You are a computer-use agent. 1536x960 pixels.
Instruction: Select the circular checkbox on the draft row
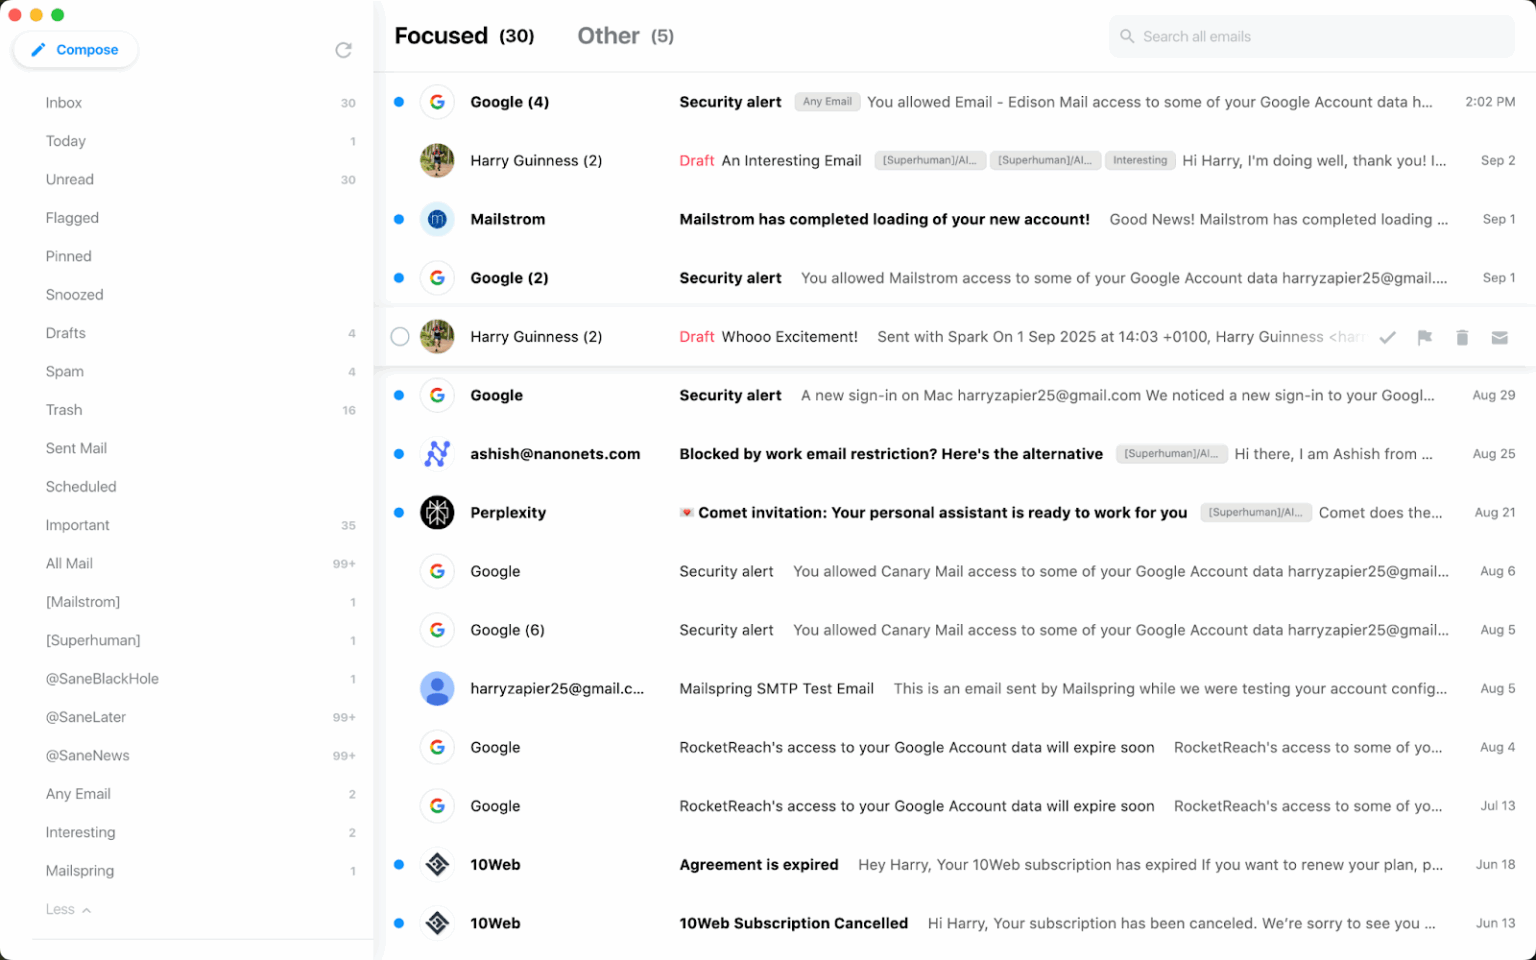(400, 337)
